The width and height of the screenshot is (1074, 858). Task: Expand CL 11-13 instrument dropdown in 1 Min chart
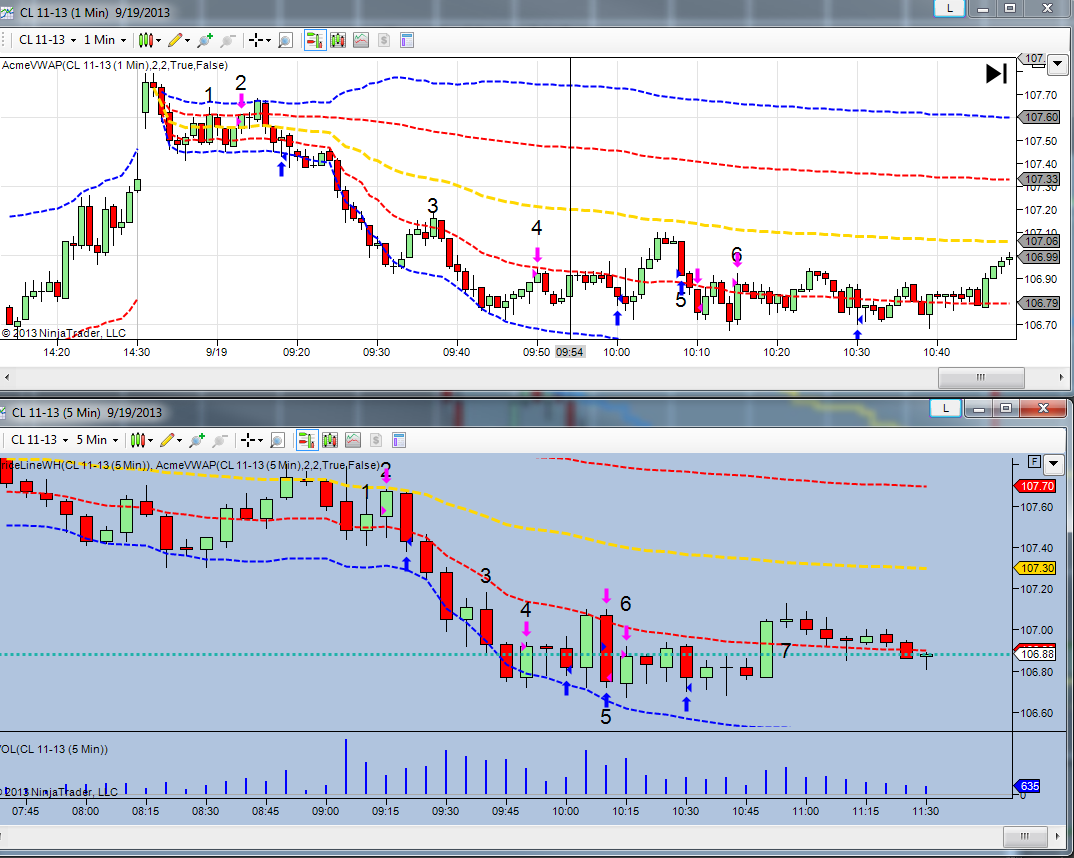tap(73, 40)
